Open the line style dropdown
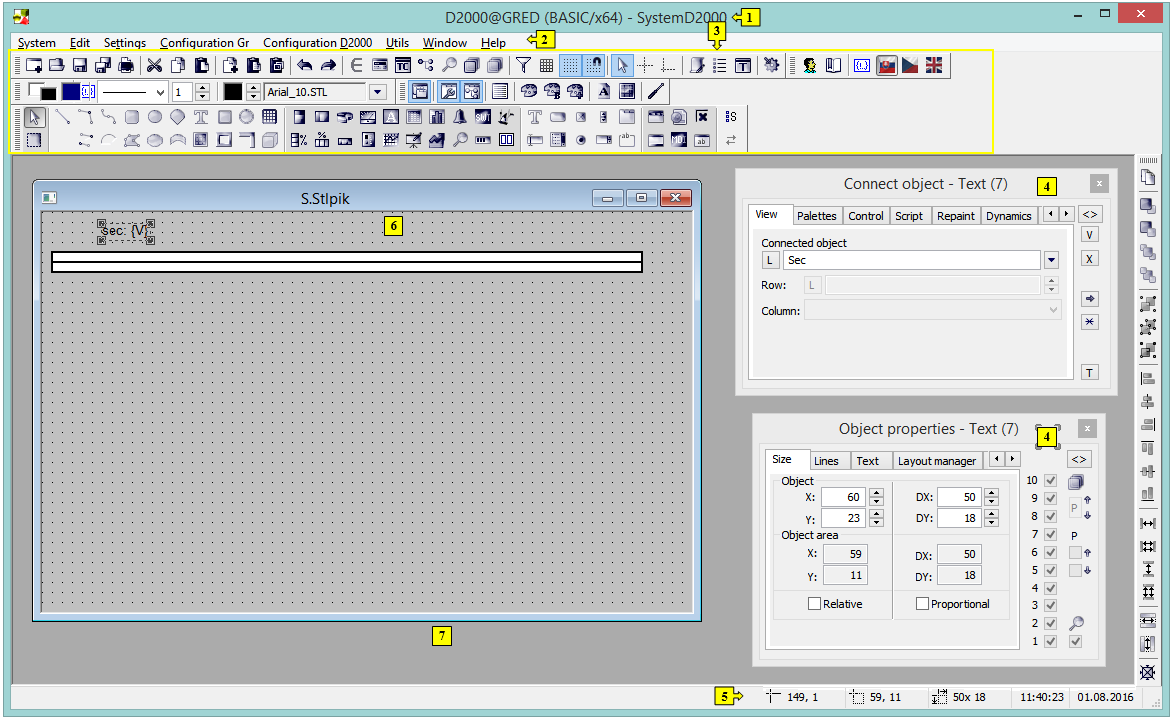This screenshot has width=1173, height=719. tap(160, 92)
